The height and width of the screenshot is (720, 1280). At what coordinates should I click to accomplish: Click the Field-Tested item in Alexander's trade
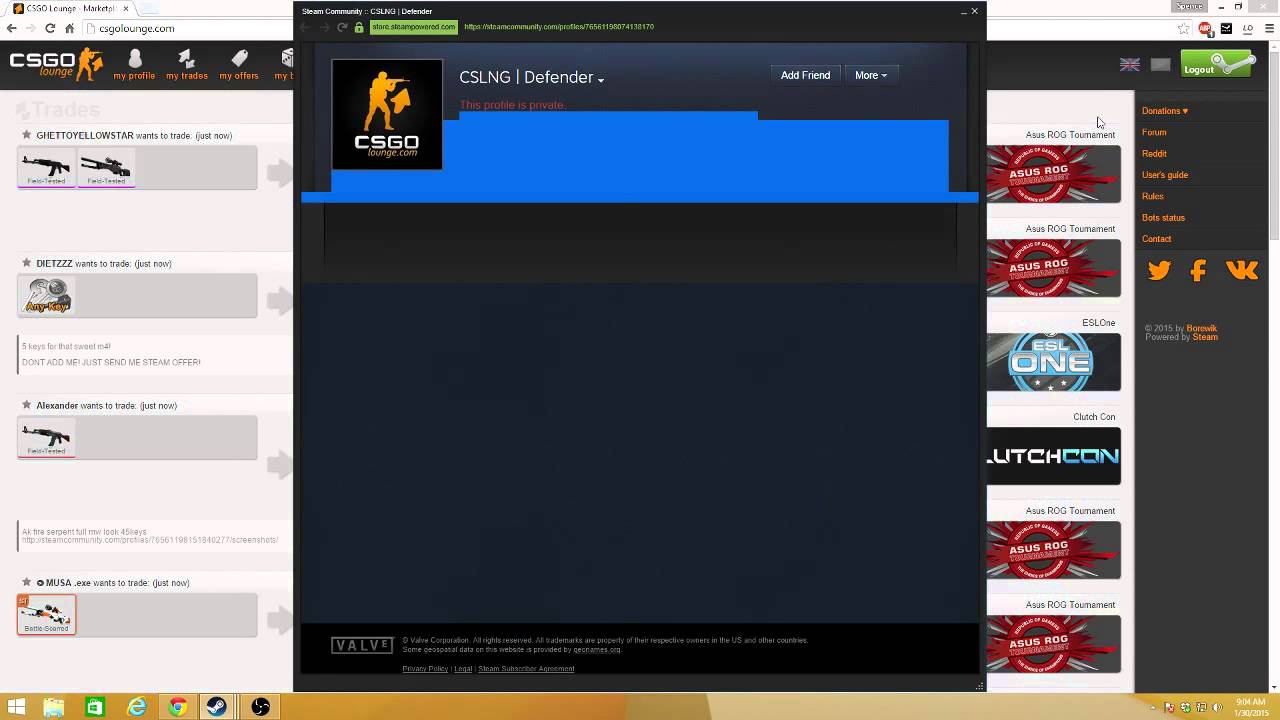click(x=47, y=438)
